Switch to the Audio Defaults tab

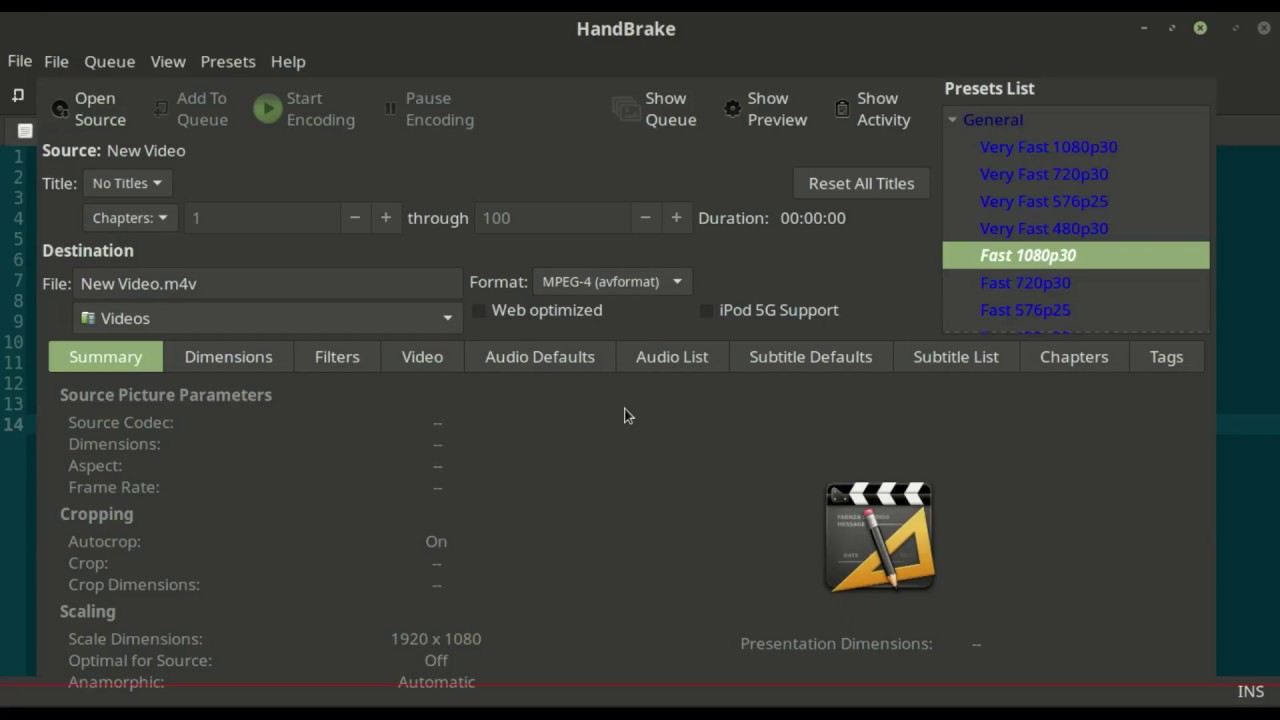click(x=540, y=357)
